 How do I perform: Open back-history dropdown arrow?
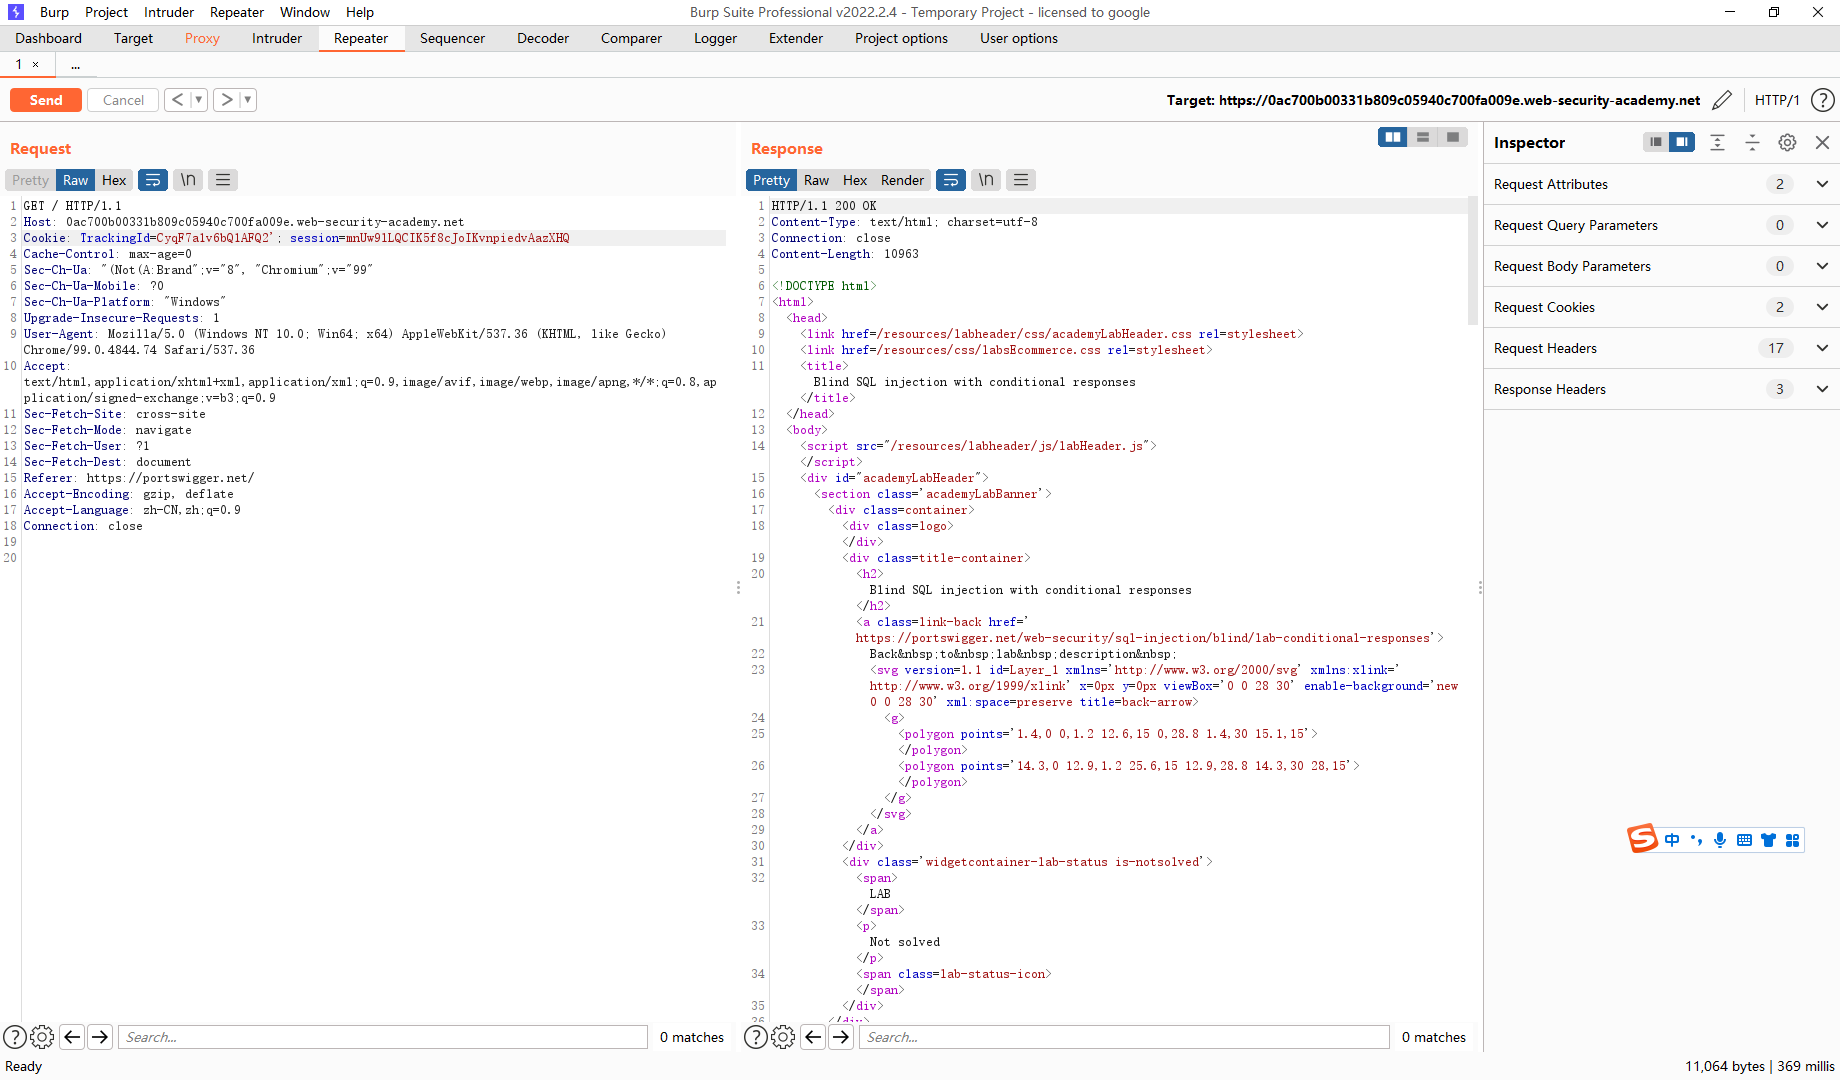tap(198, 99)
